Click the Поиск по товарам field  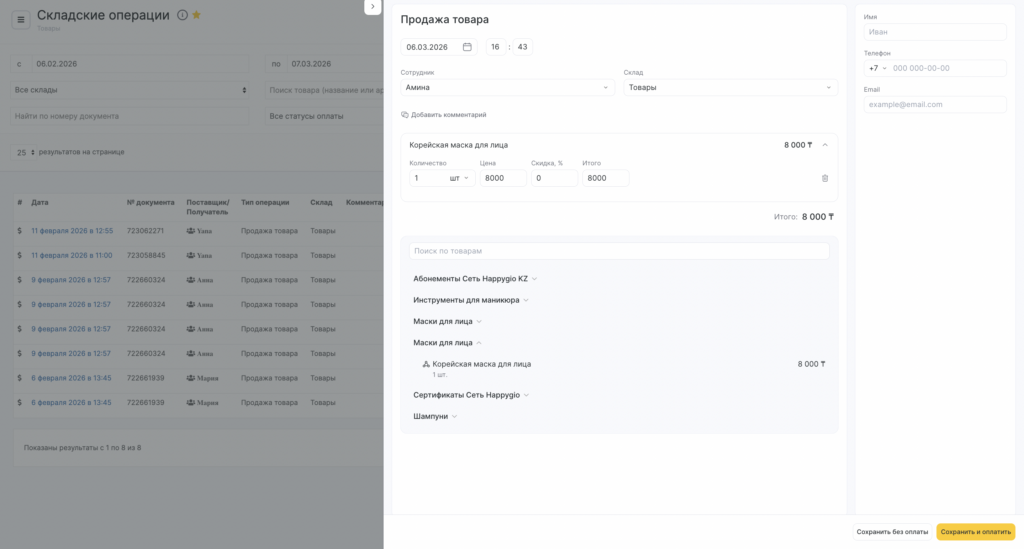tap(619, 251)
